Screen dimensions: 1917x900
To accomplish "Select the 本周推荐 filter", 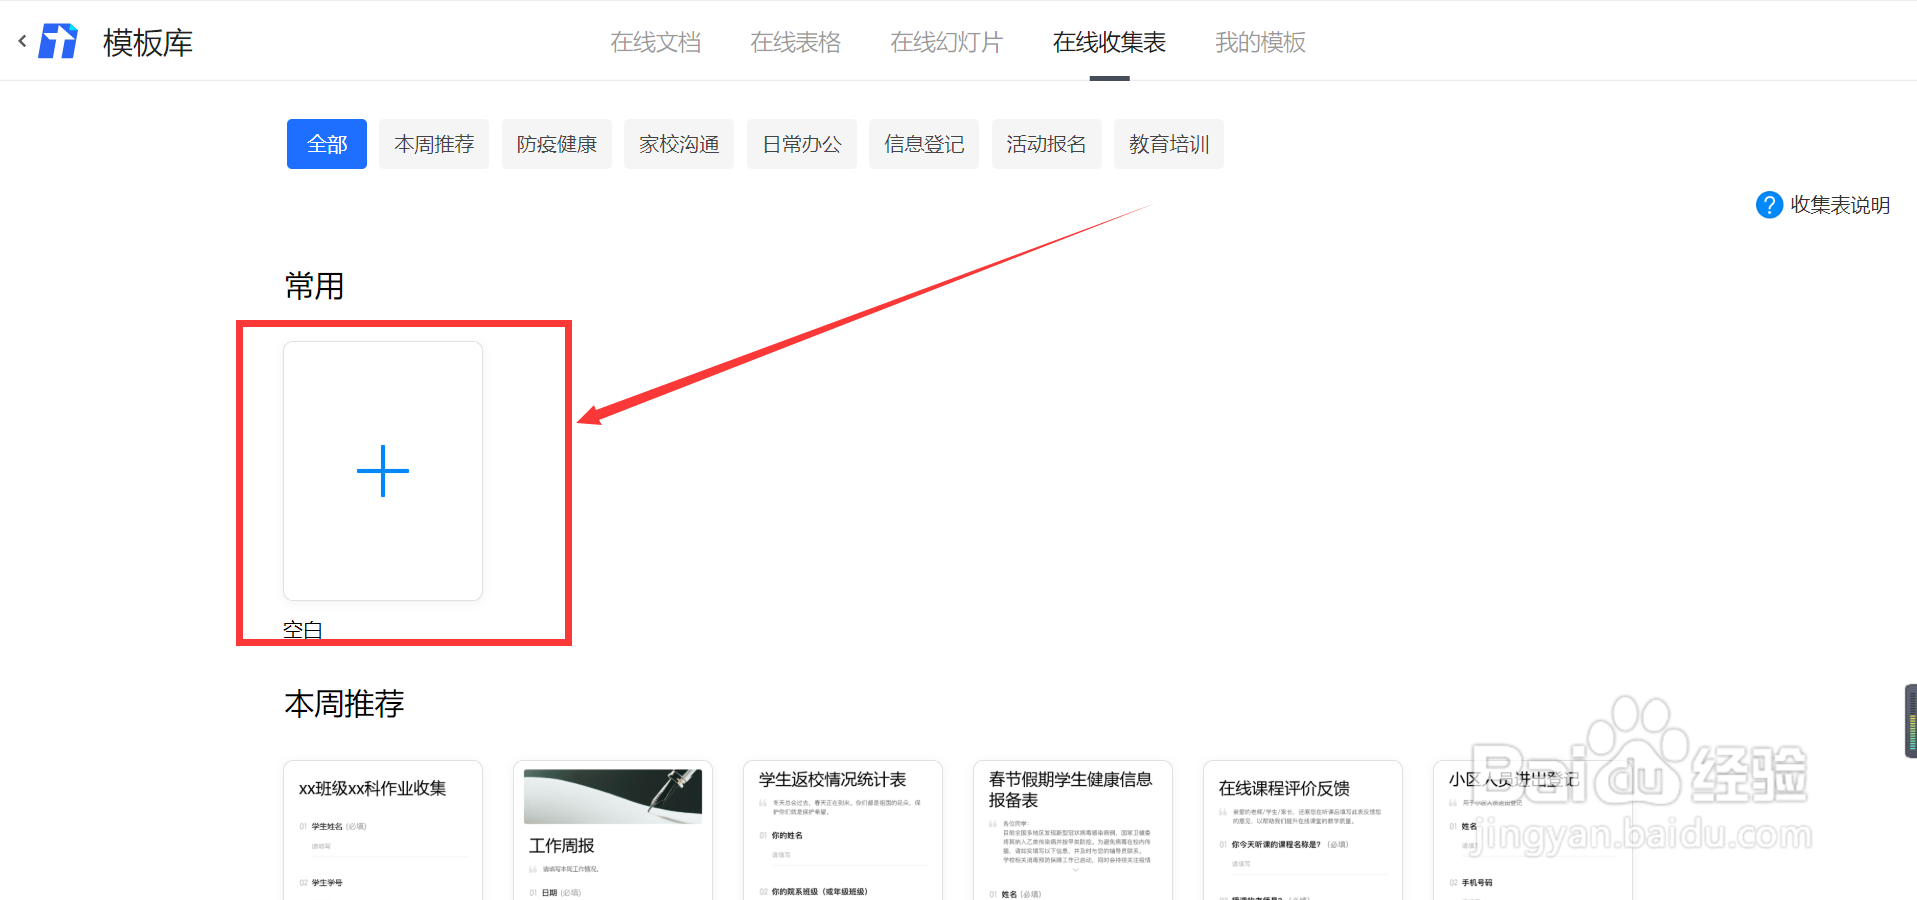I will [433, 143].
